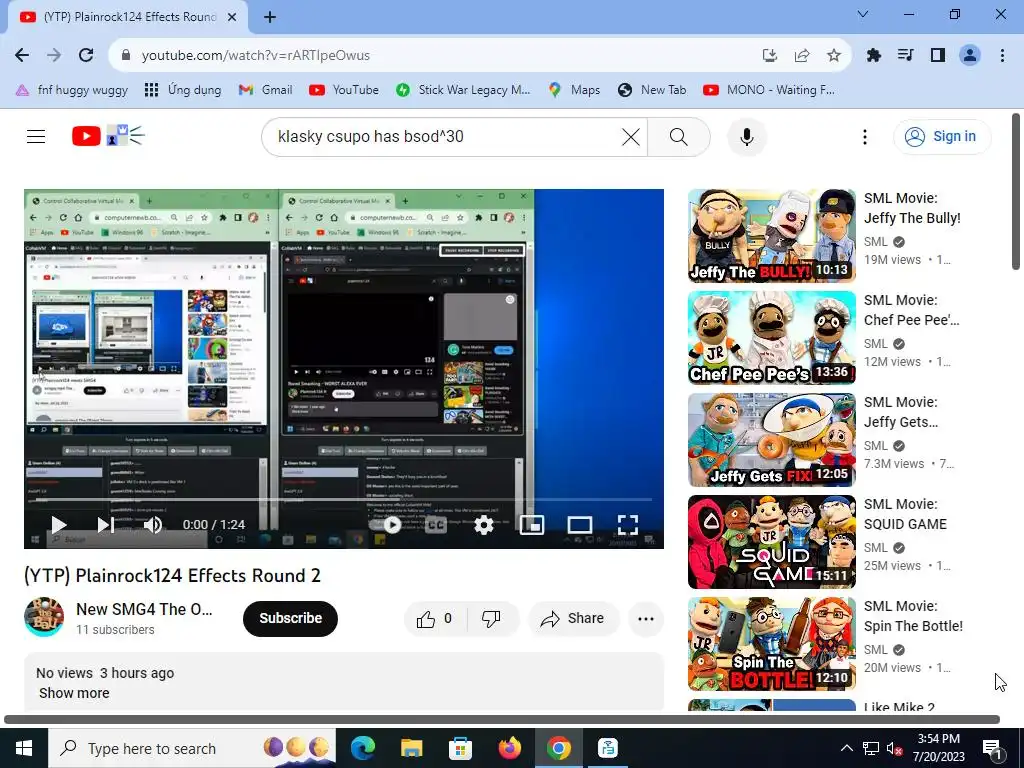Bookmark this page with star icon
Viewport: 1024px width, 768px height.
[x=833, y=56]
